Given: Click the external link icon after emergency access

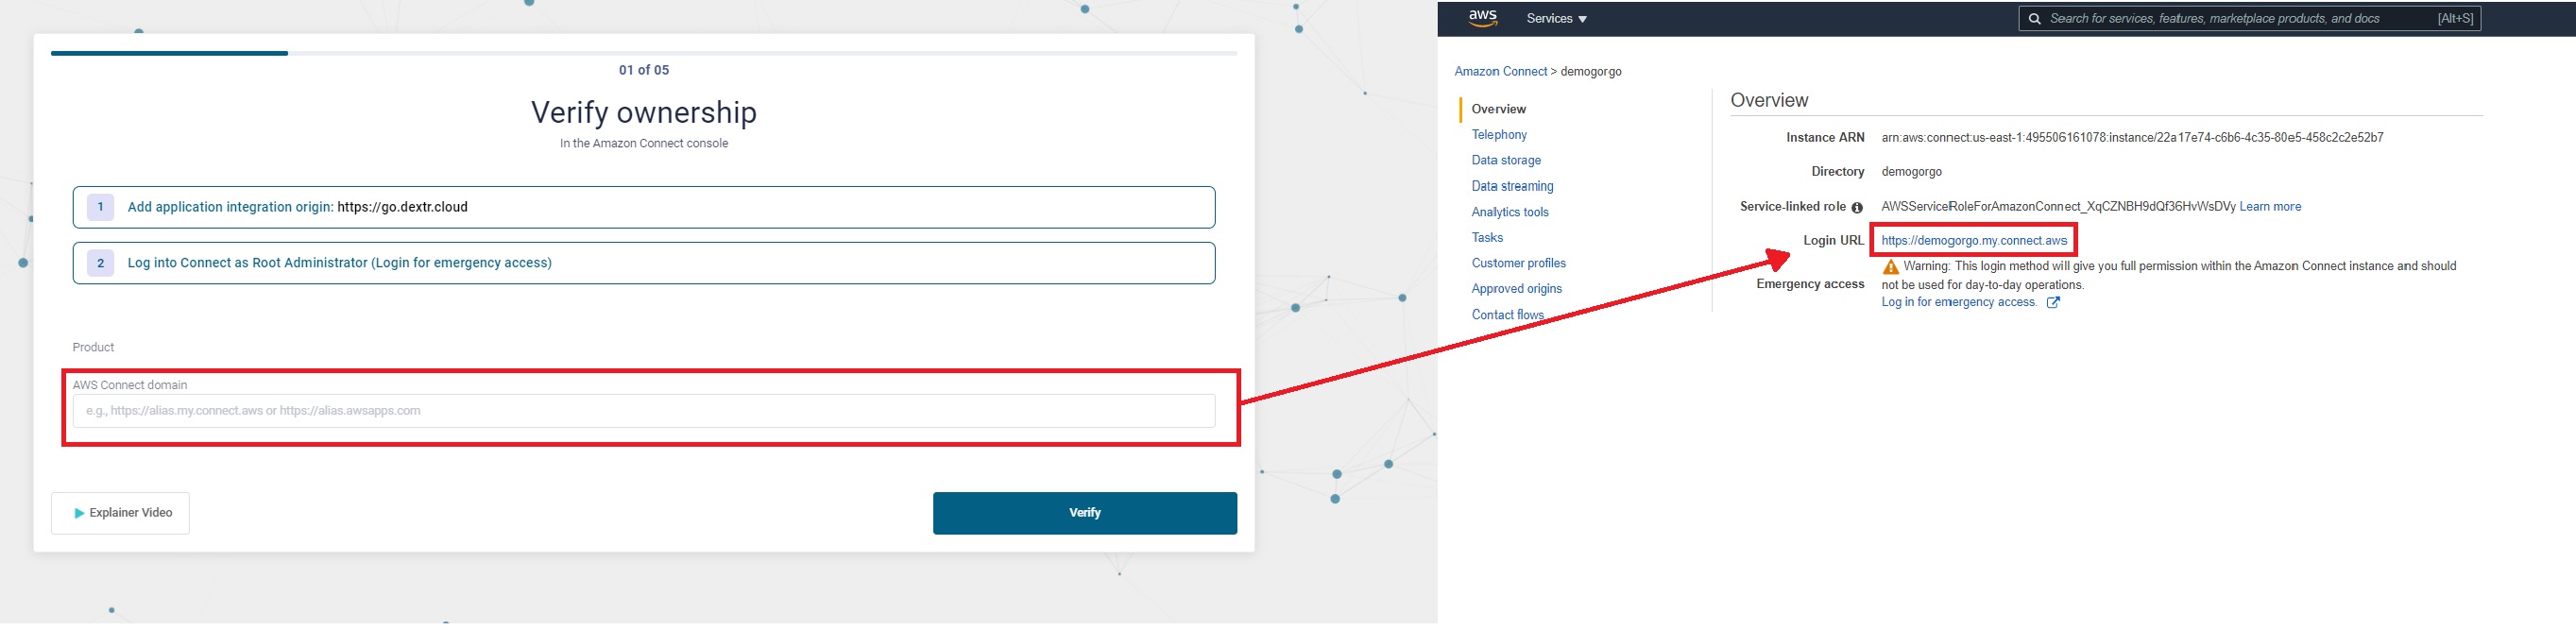Looking at the screenshot, I should (2053, 302).
